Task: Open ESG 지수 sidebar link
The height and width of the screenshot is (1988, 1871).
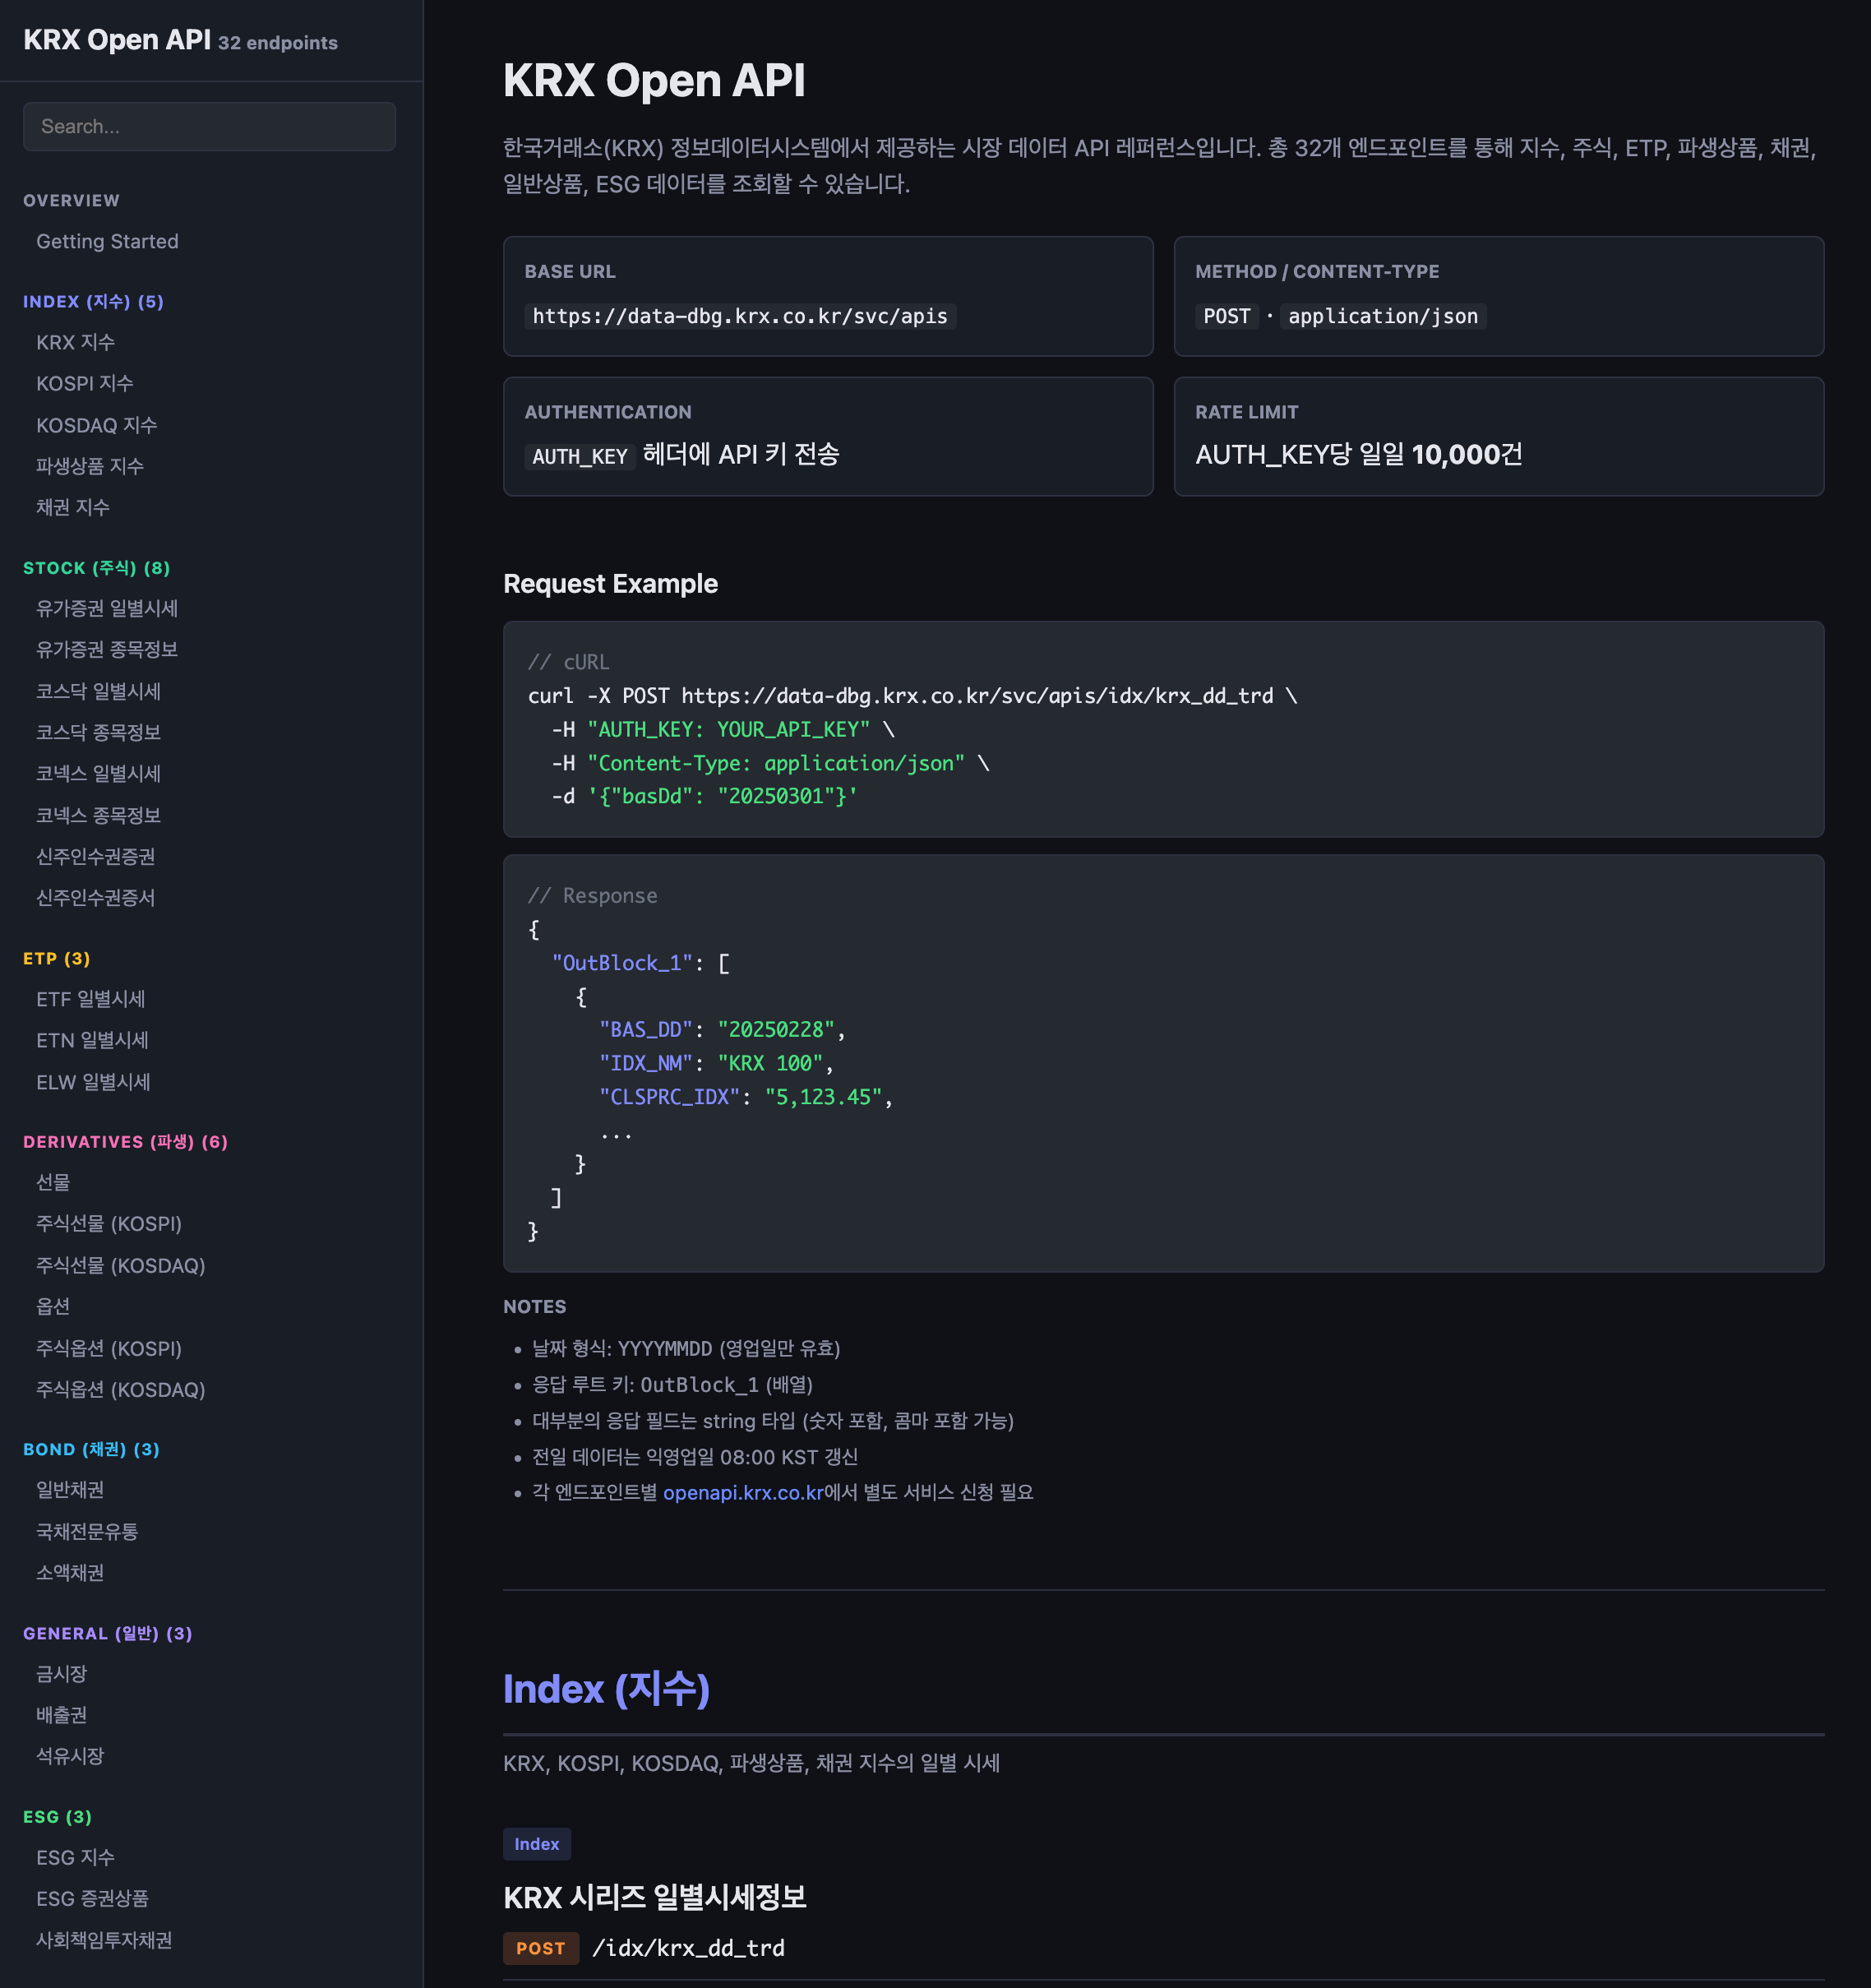Action: (76, 1857)
